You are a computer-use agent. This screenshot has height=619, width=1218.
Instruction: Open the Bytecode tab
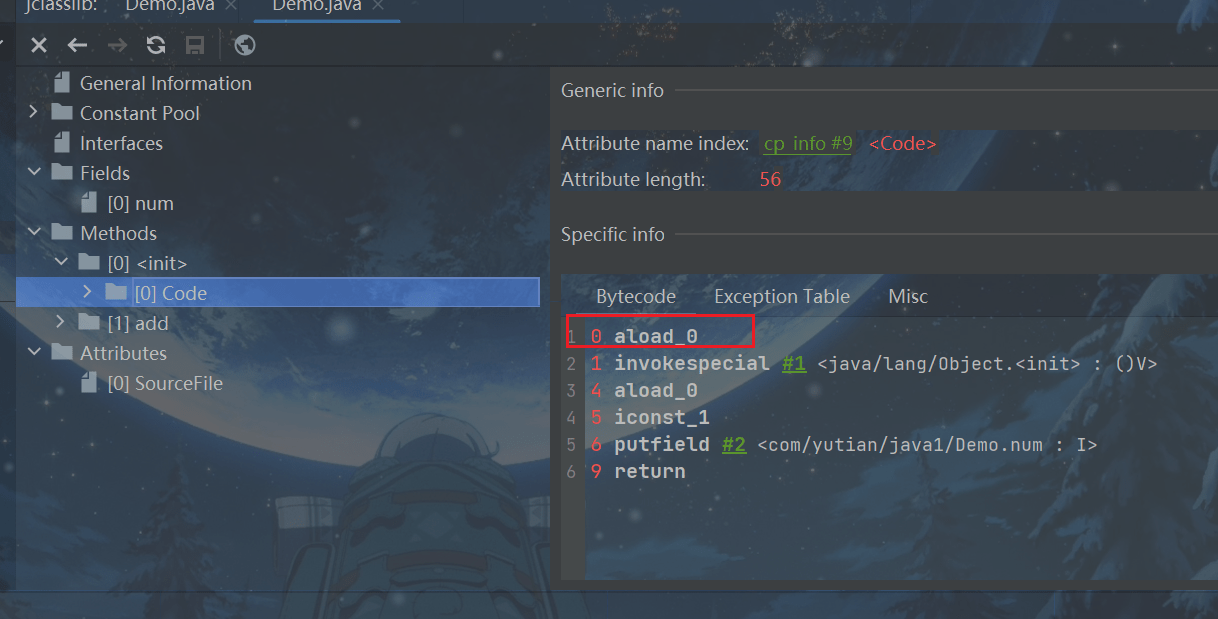point(635,296)
